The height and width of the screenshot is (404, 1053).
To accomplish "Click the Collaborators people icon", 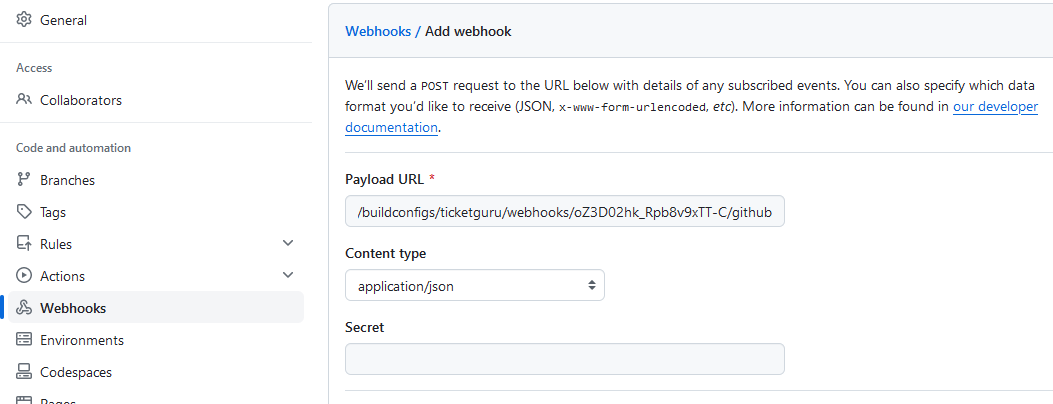I will pos(24,100).
